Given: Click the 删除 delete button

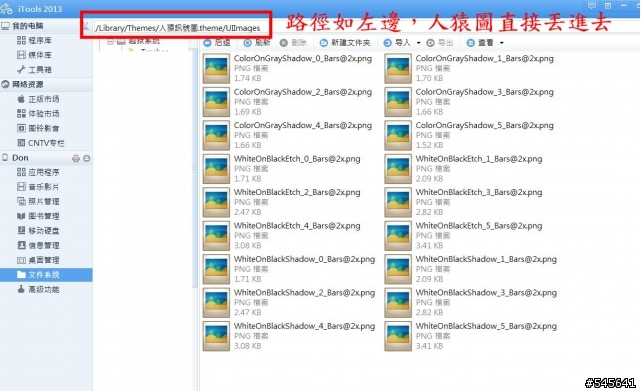Looking at the screenshot, I should 293,43.
